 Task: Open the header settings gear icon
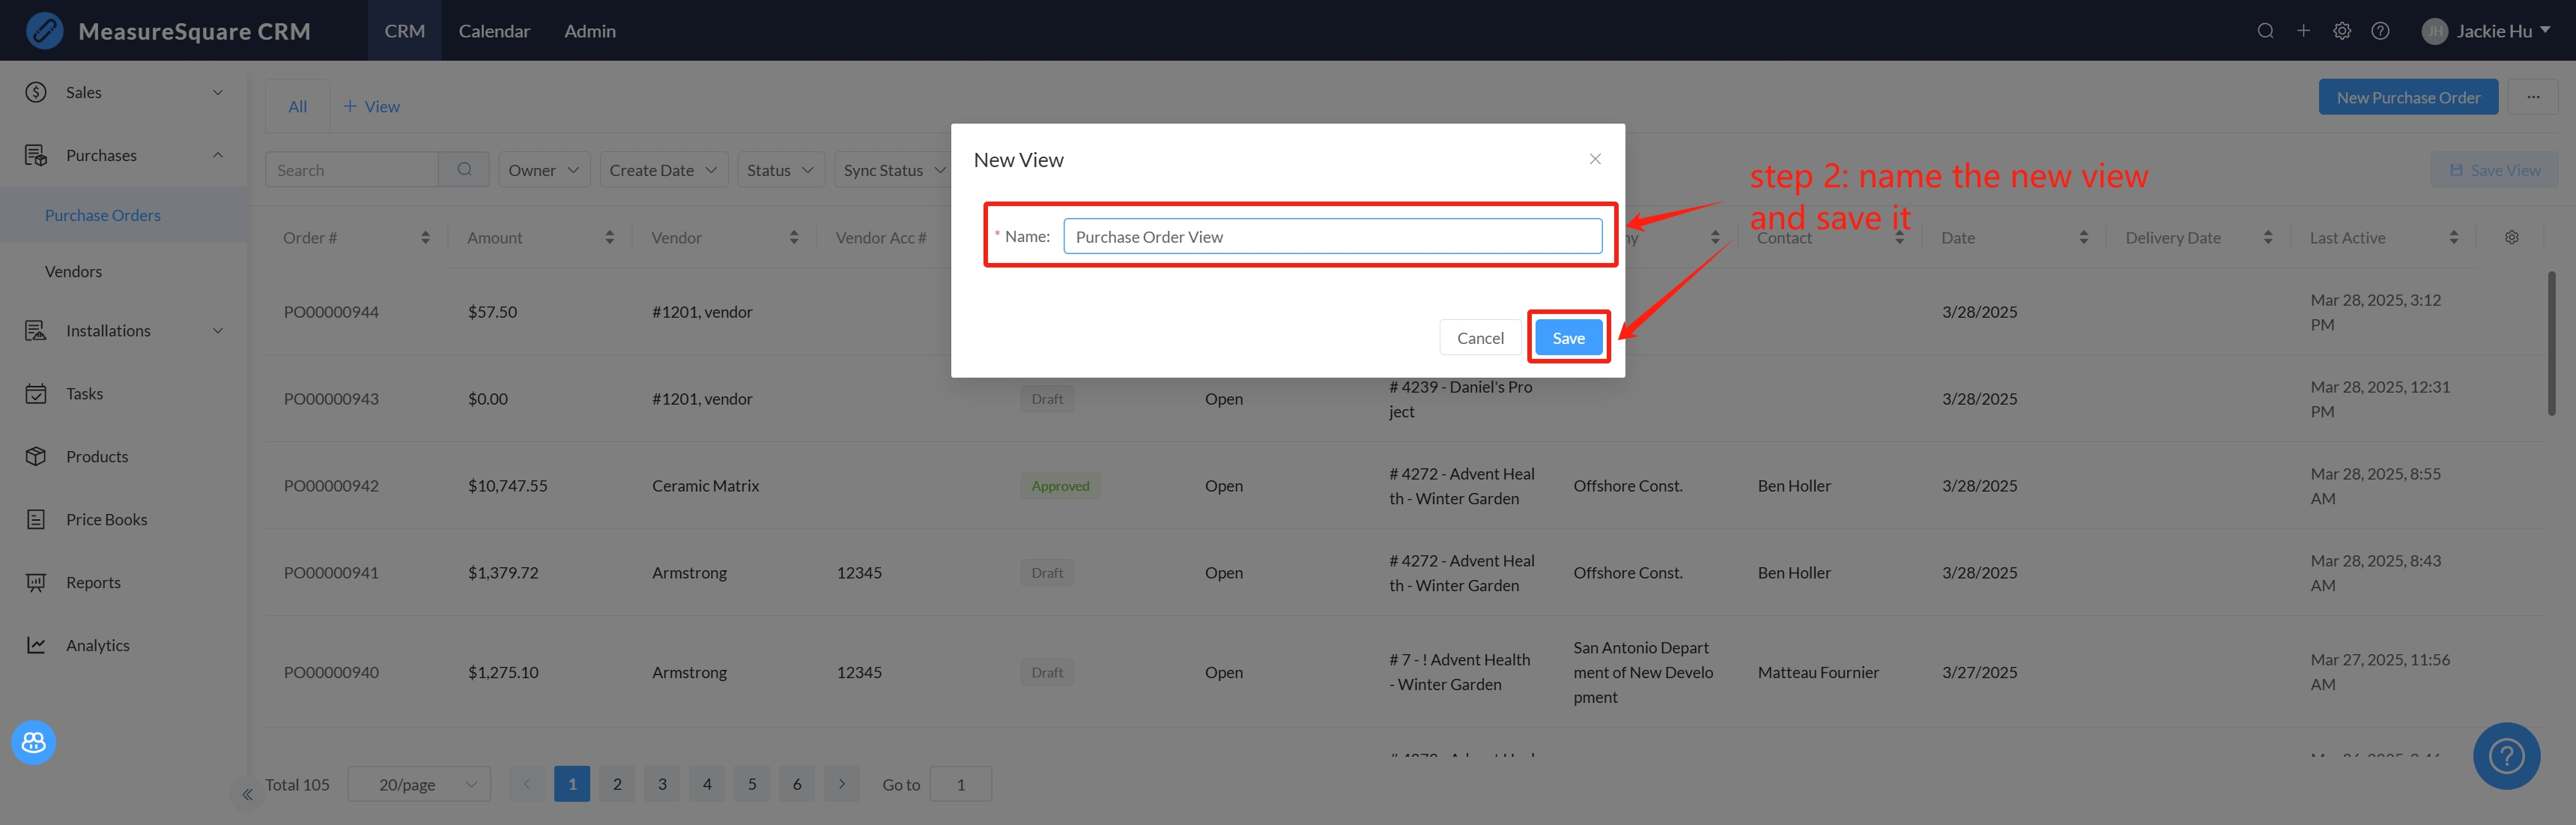(x=2341, y=31)
